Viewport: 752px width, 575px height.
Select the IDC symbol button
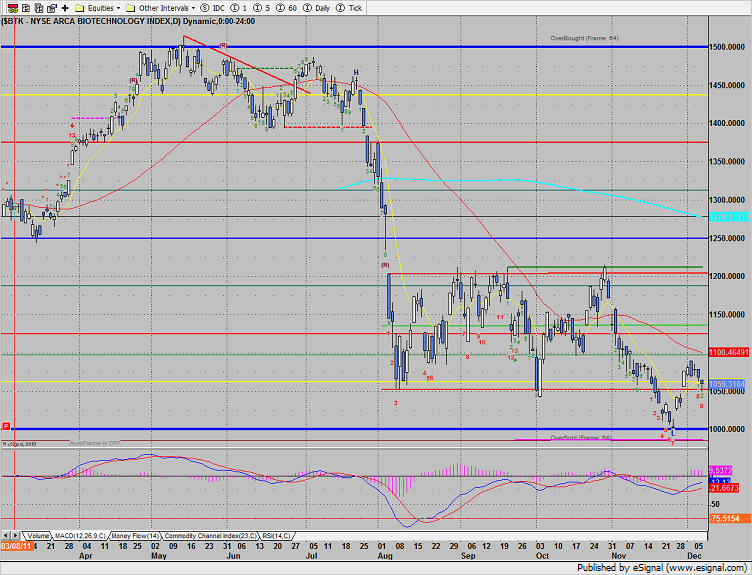210,7
